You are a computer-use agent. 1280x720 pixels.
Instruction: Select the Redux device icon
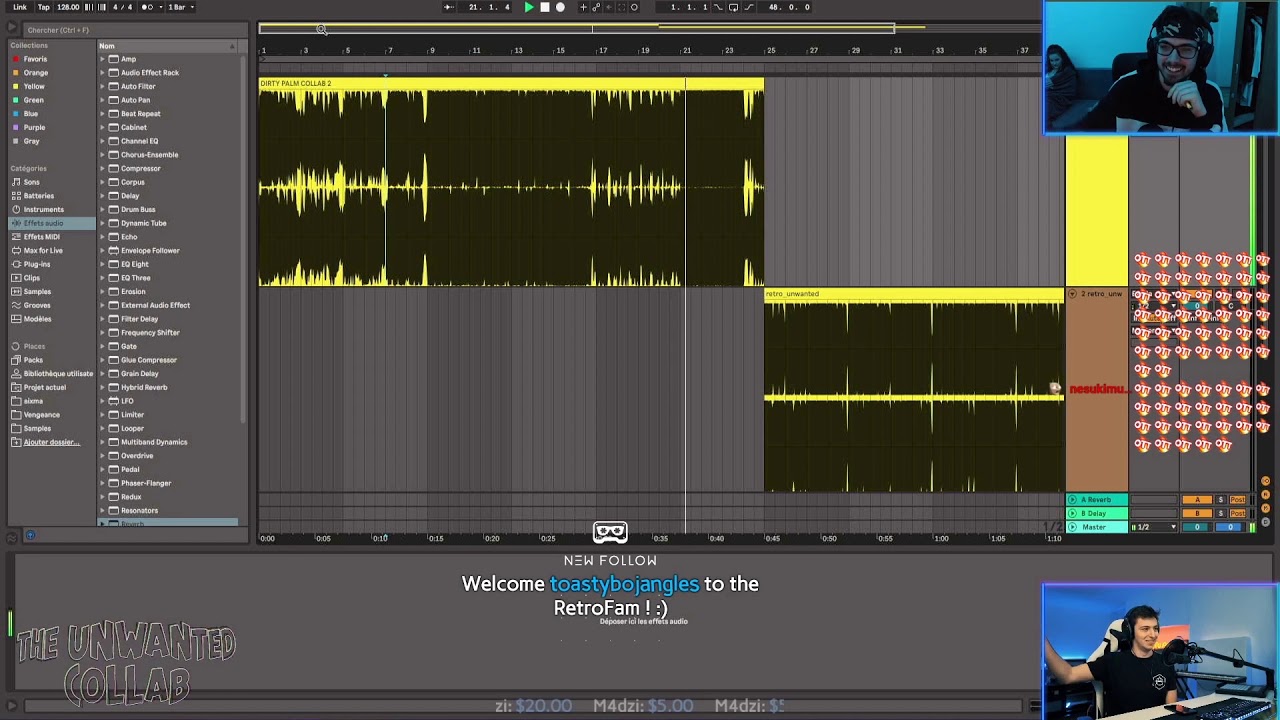[113, 497]
